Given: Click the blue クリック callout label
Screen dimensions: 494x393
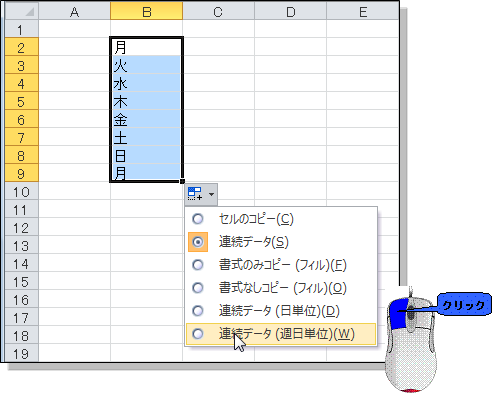Looking at the screenshot, I should 464,305.
